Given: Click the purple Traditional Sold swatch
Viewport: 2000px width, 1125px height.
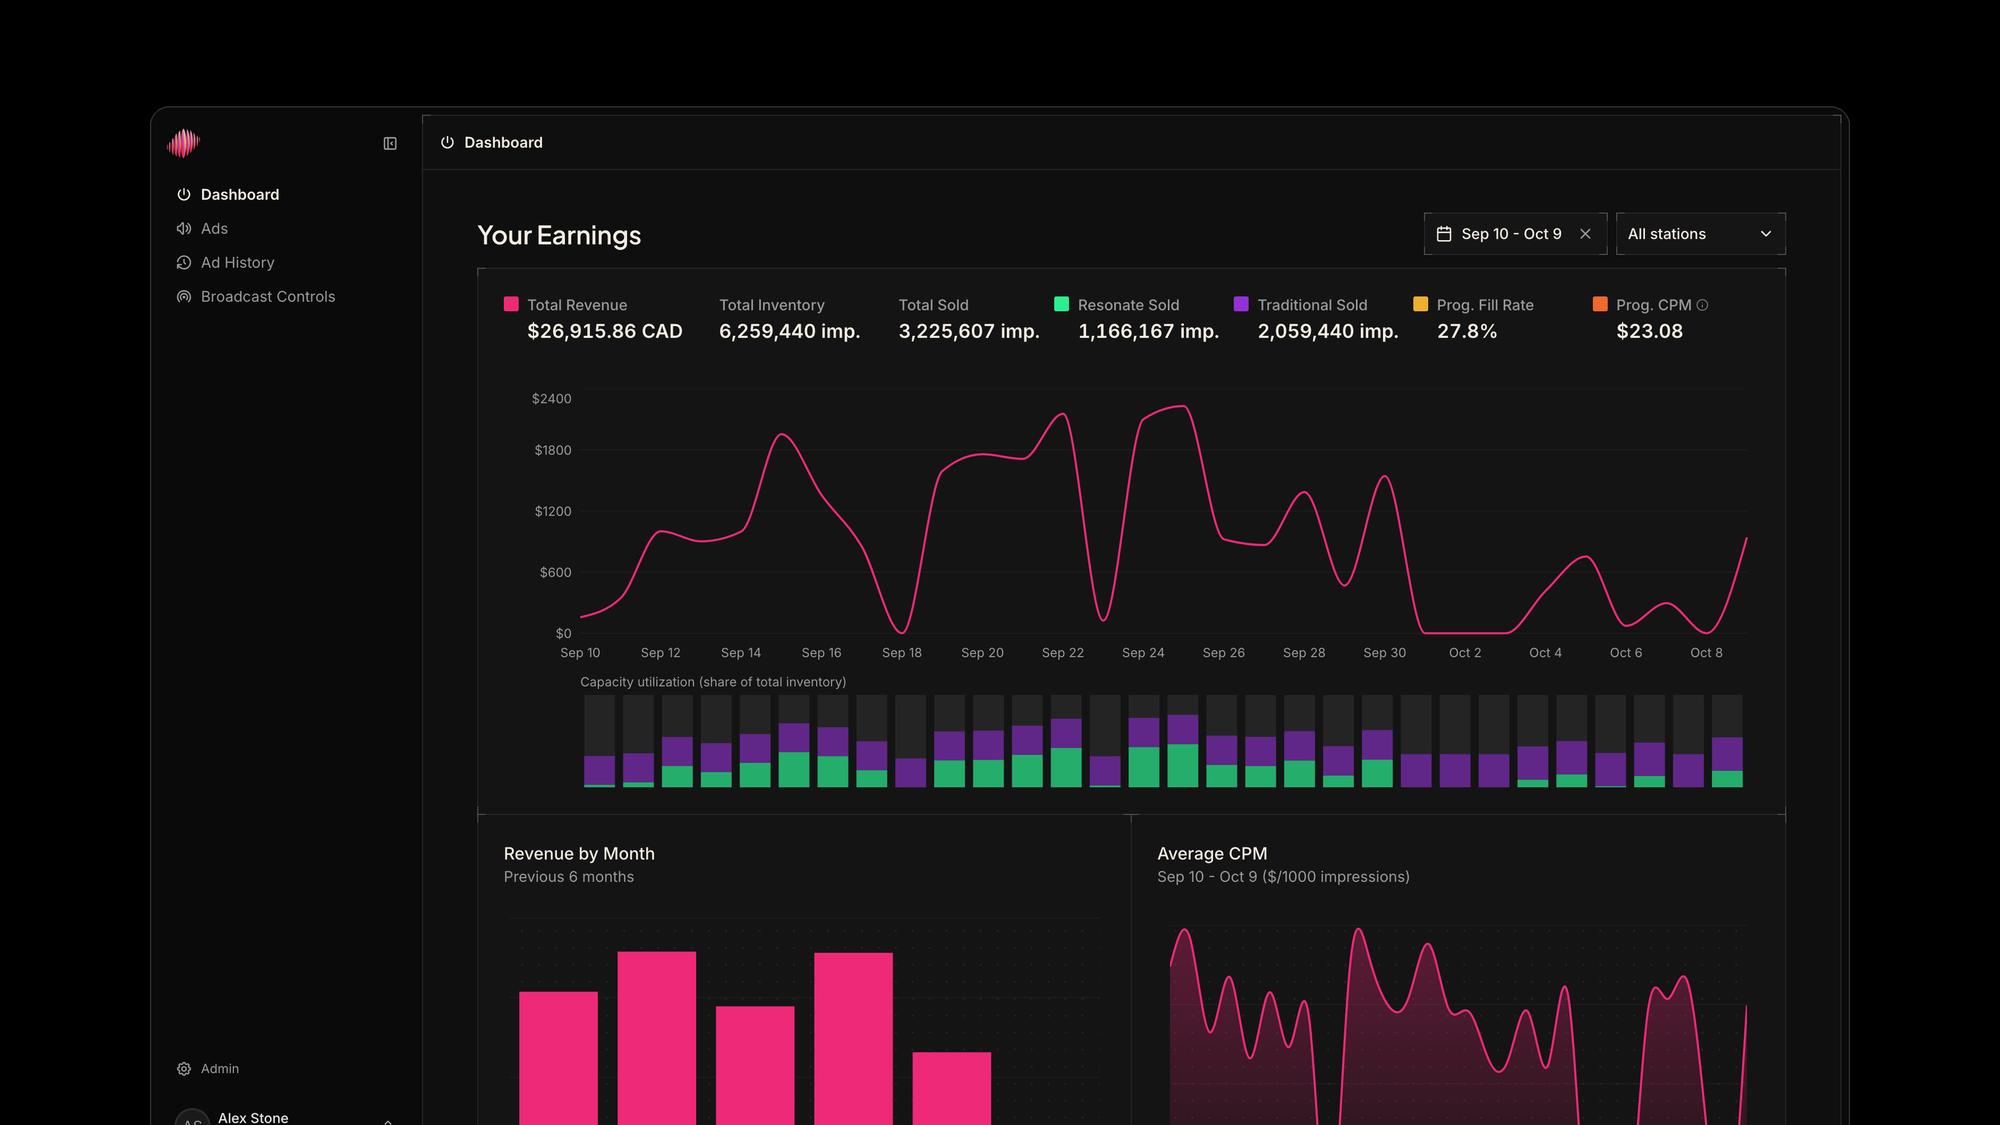Looking at the screenshot, I should [x=1241, y=304].
